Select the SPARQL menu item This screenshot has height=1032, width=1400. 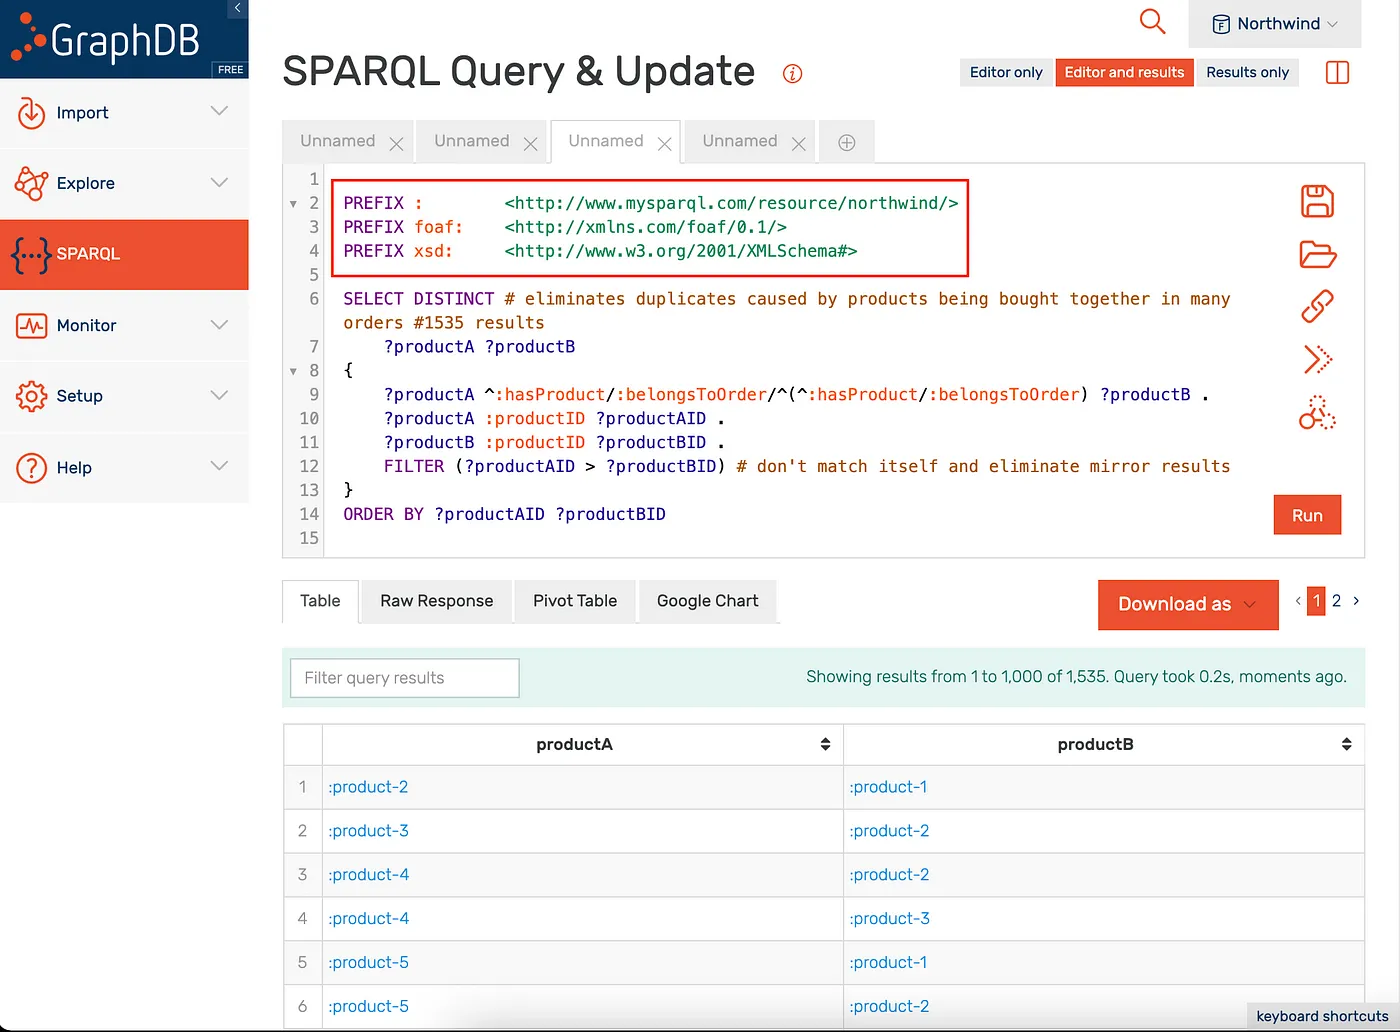[x=124, y=254]
